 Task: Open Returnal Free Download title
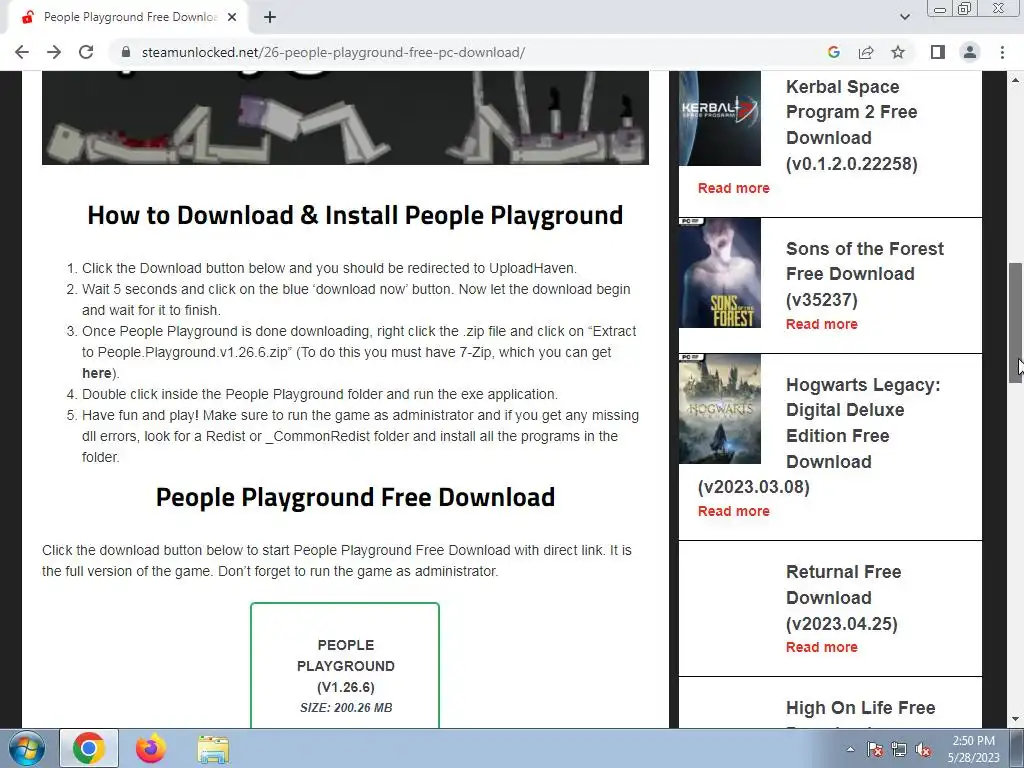844,598
